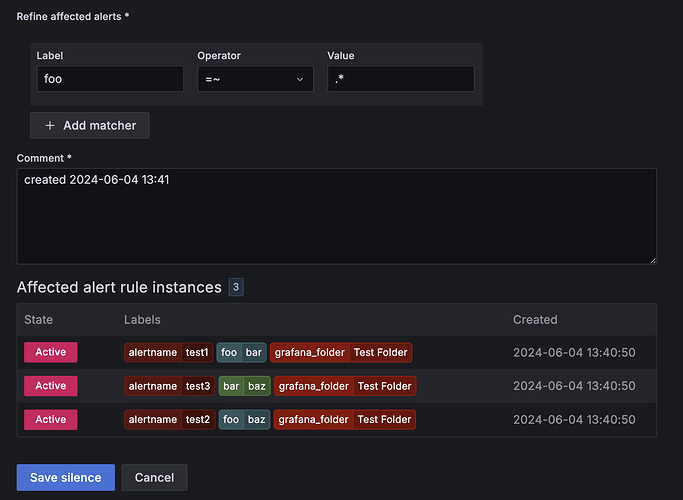
Task: Click the affected instances count badge 3
Action: pos(236,287)
